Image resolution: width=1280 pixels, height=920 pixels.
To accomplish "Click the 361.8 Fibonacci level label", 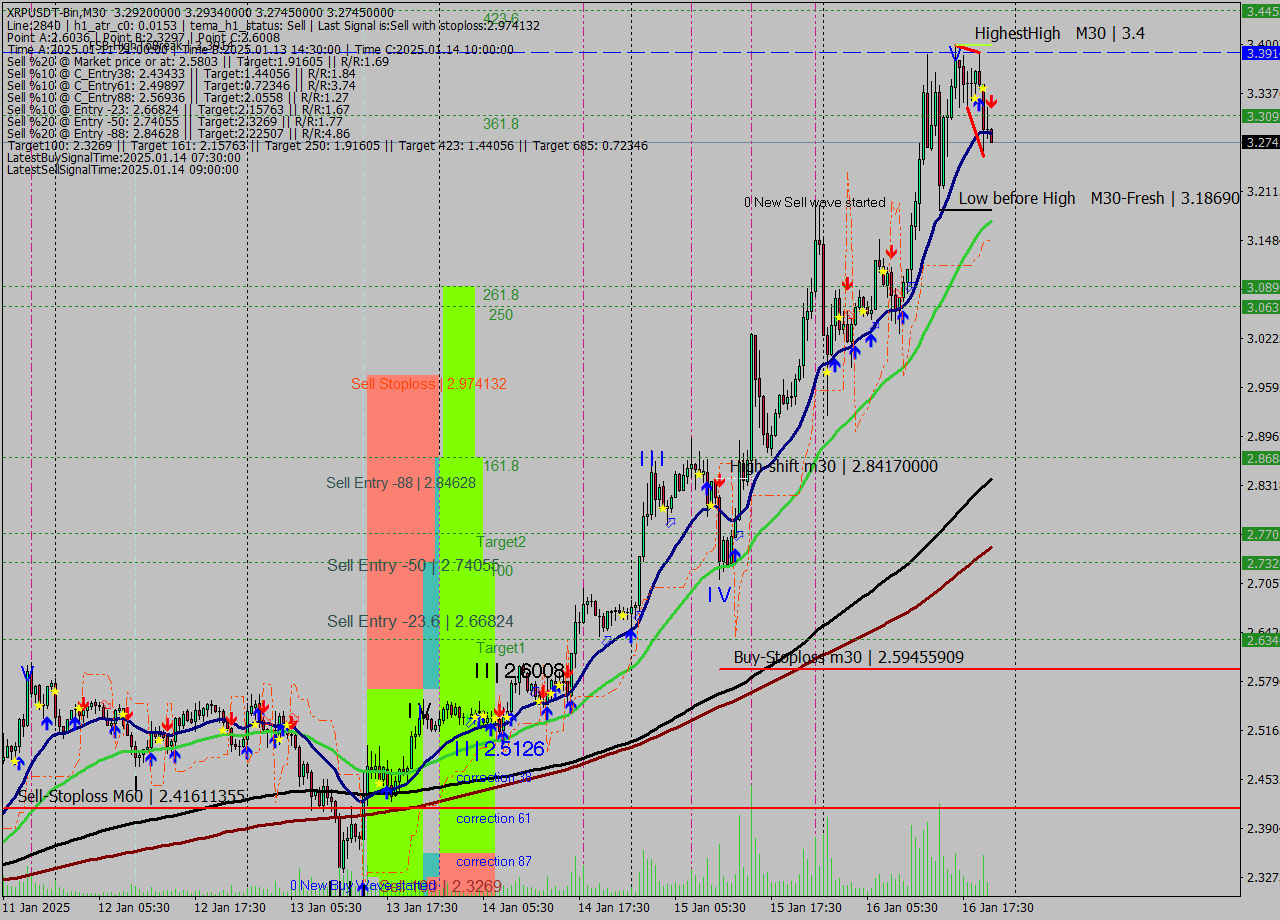I will click(501, 124).
